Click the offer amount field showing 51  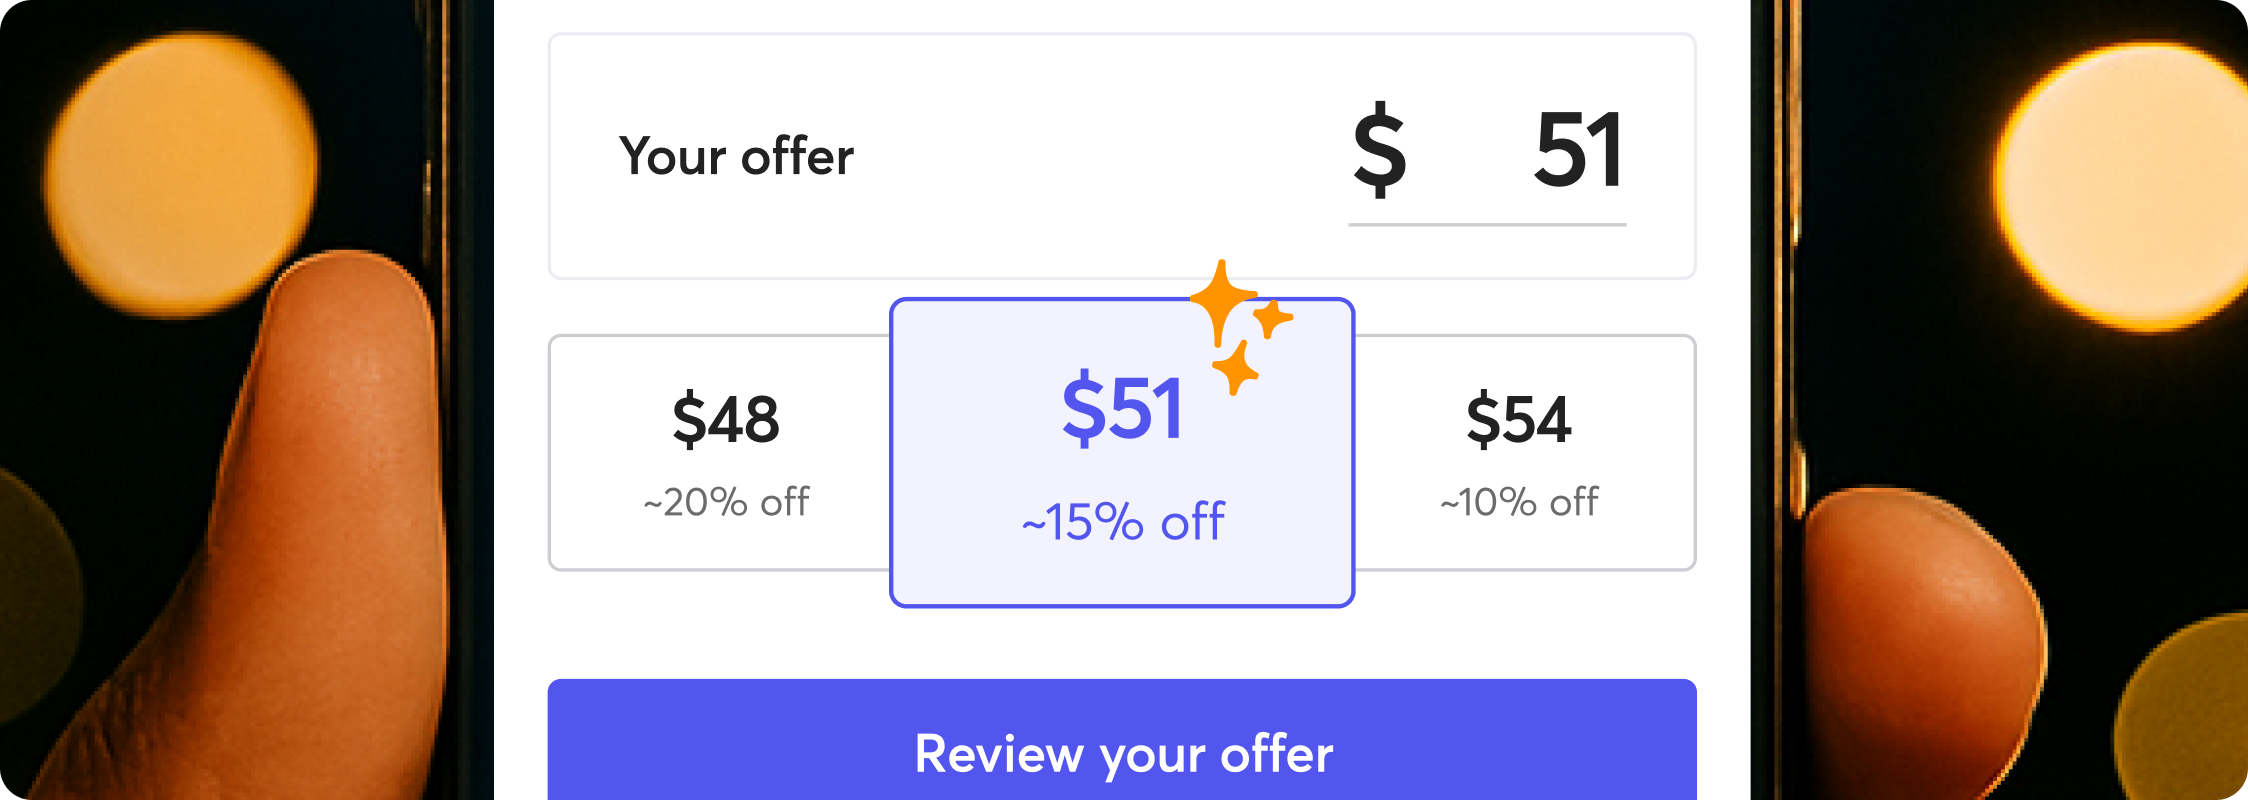point(1577,152)
